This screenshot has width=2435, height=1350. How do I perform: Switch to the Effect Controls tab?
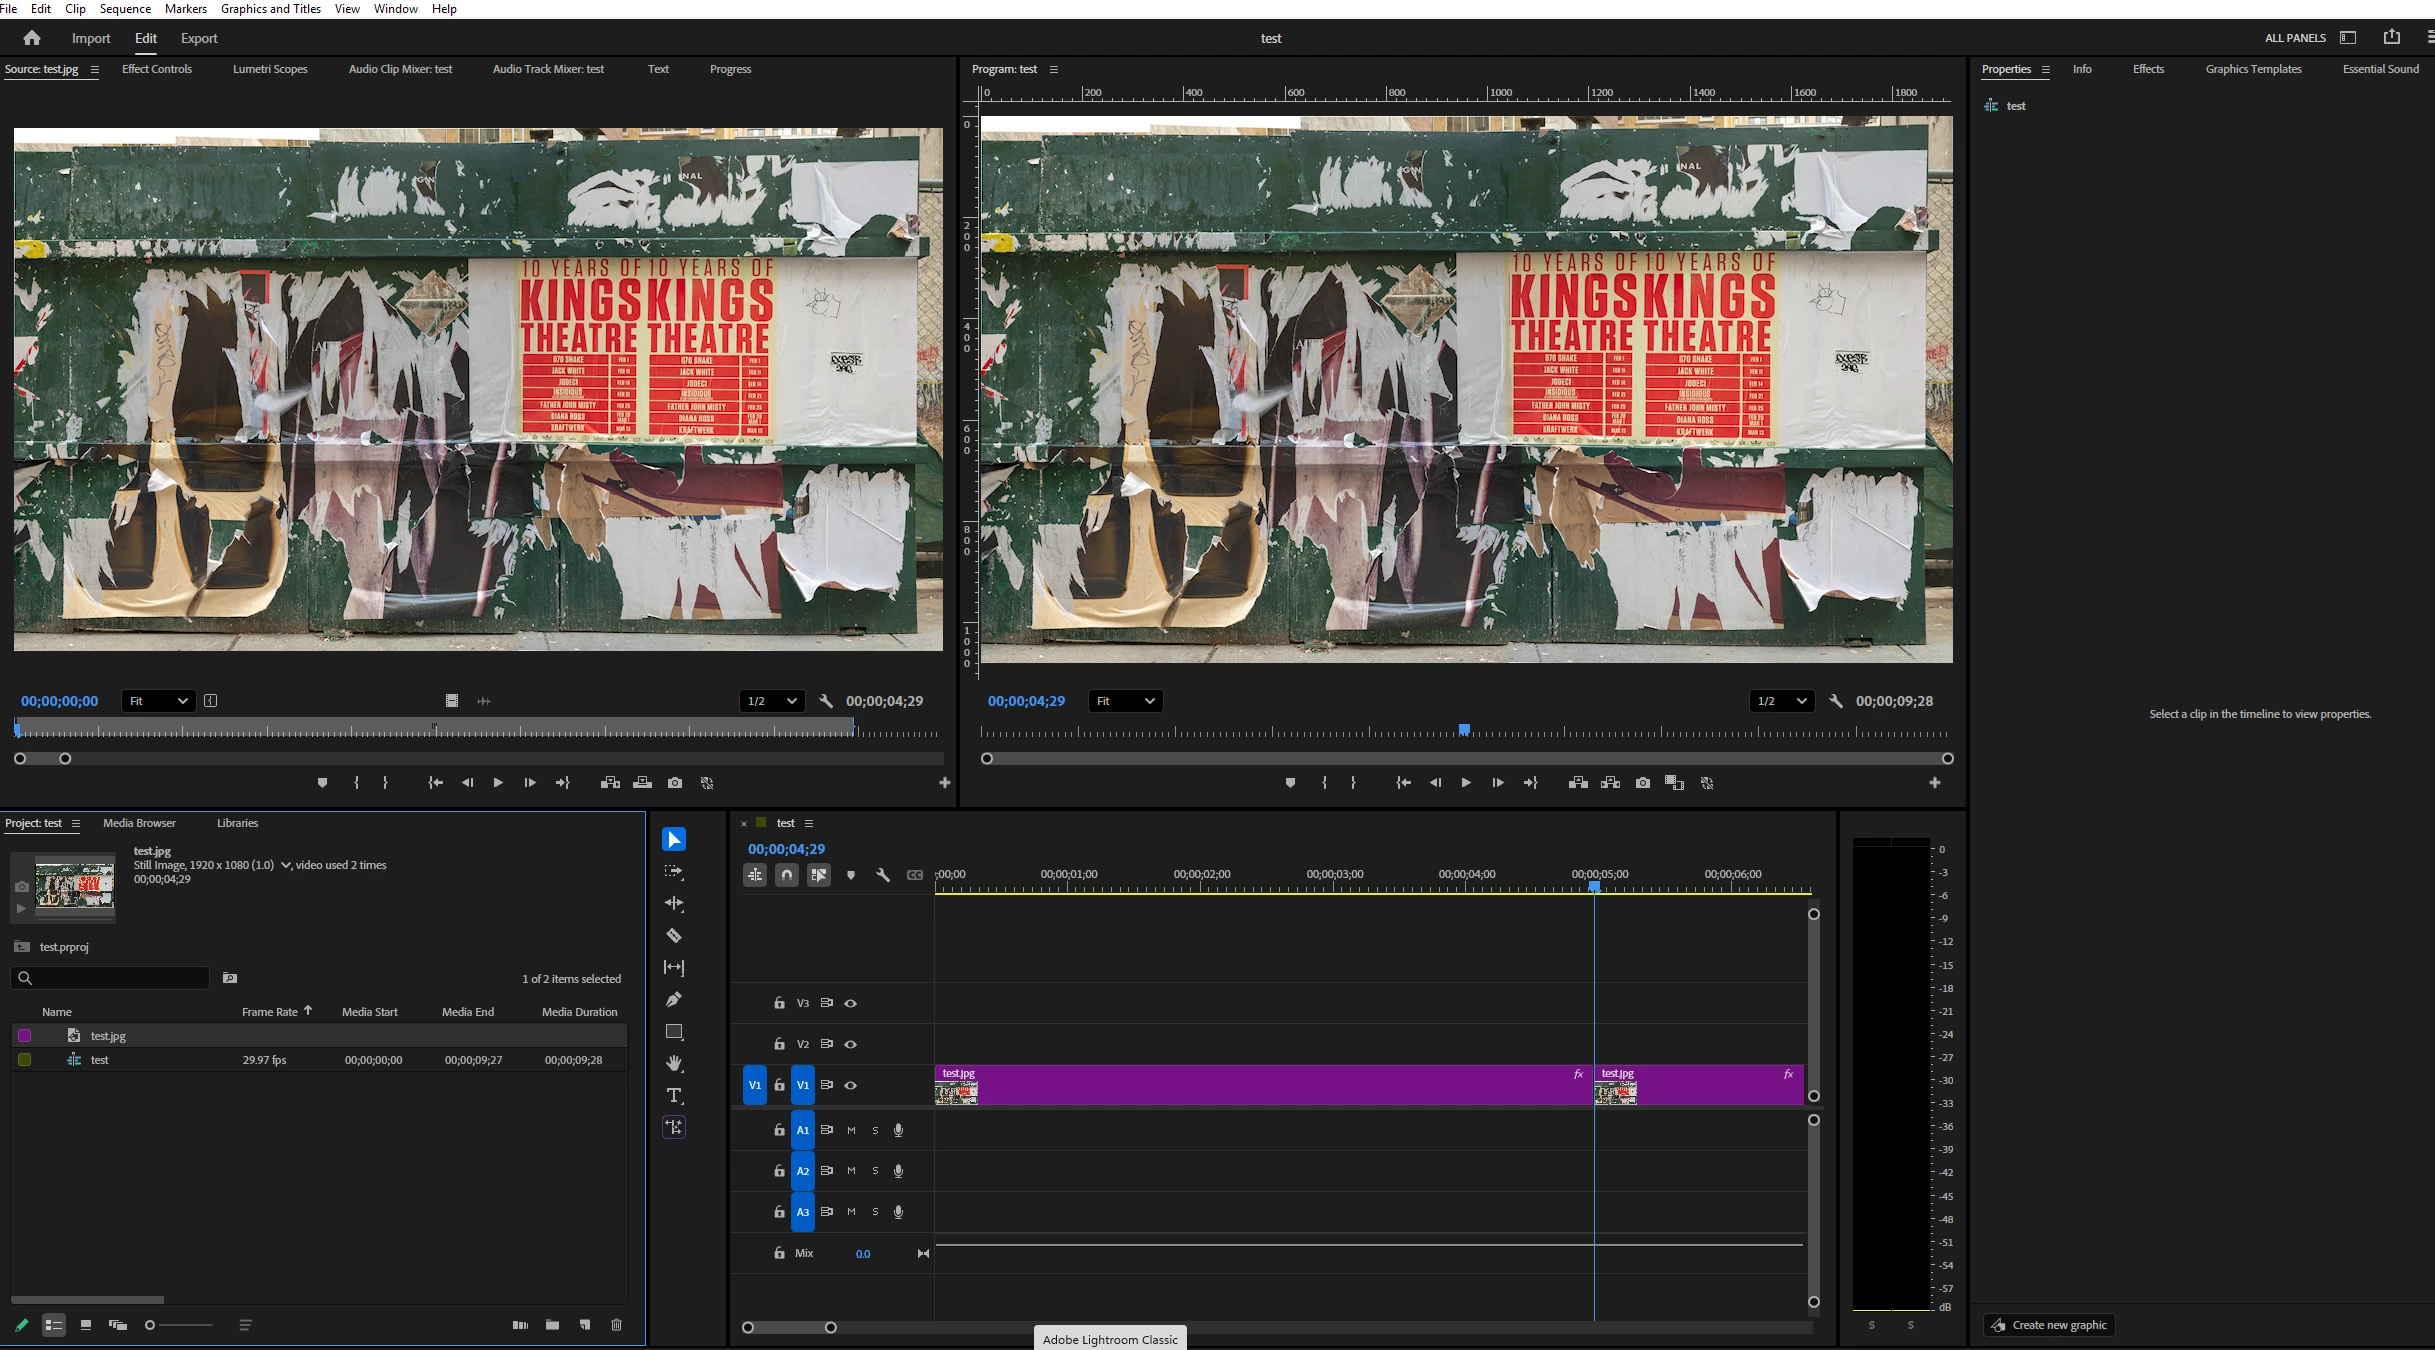(x=157, y=69)
